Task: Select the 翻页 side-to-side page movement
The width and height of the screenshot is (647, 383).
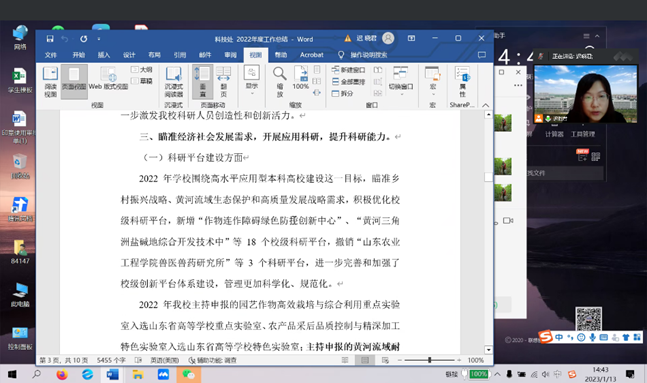Action: pyautogui.click(x=223, y=82)
